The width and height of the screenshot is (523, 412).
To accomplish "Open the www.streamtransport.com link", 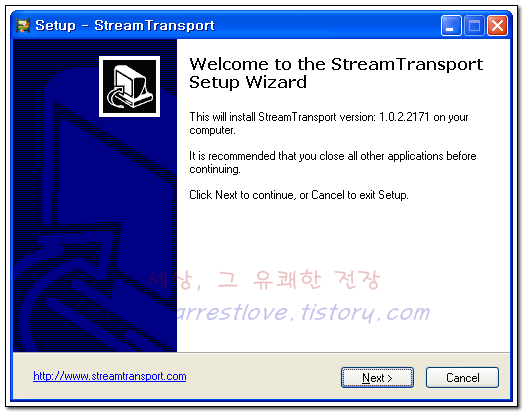I will coord(110,376).
